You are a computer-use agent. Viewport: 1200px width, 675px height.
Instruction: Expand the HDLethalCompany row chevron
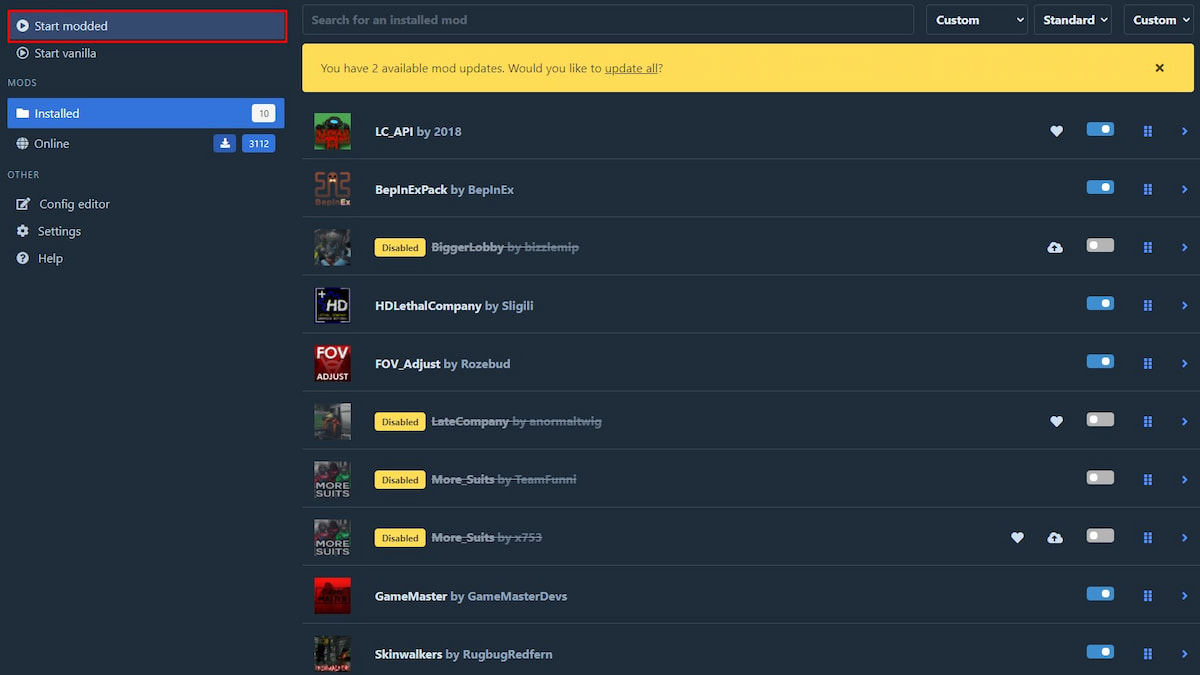coord(1184,306)
